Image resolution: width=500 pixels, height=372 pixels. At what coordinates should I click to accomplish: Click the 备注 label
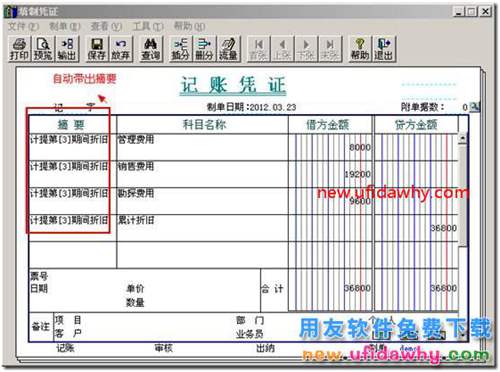point(41,327)
